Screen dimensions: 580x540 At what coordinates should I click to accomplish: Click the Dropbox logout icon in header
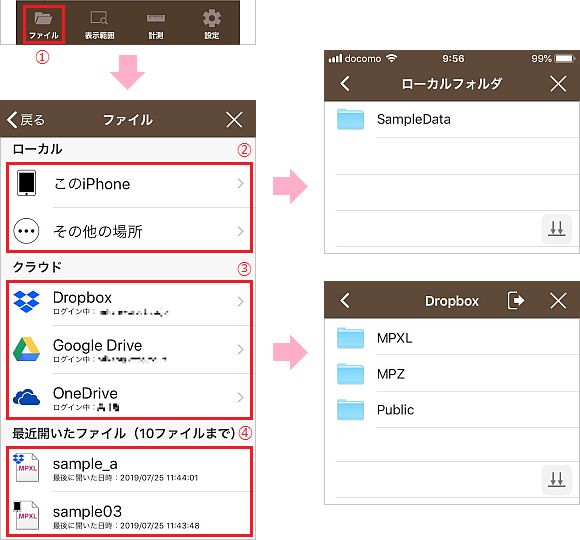click(516, 300)
